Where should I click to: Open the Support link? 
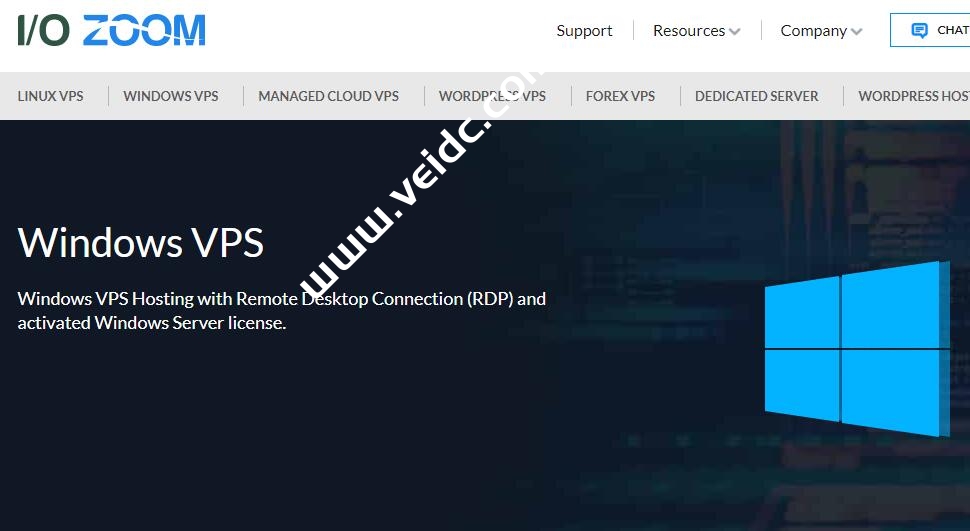[x=584, y=31]
